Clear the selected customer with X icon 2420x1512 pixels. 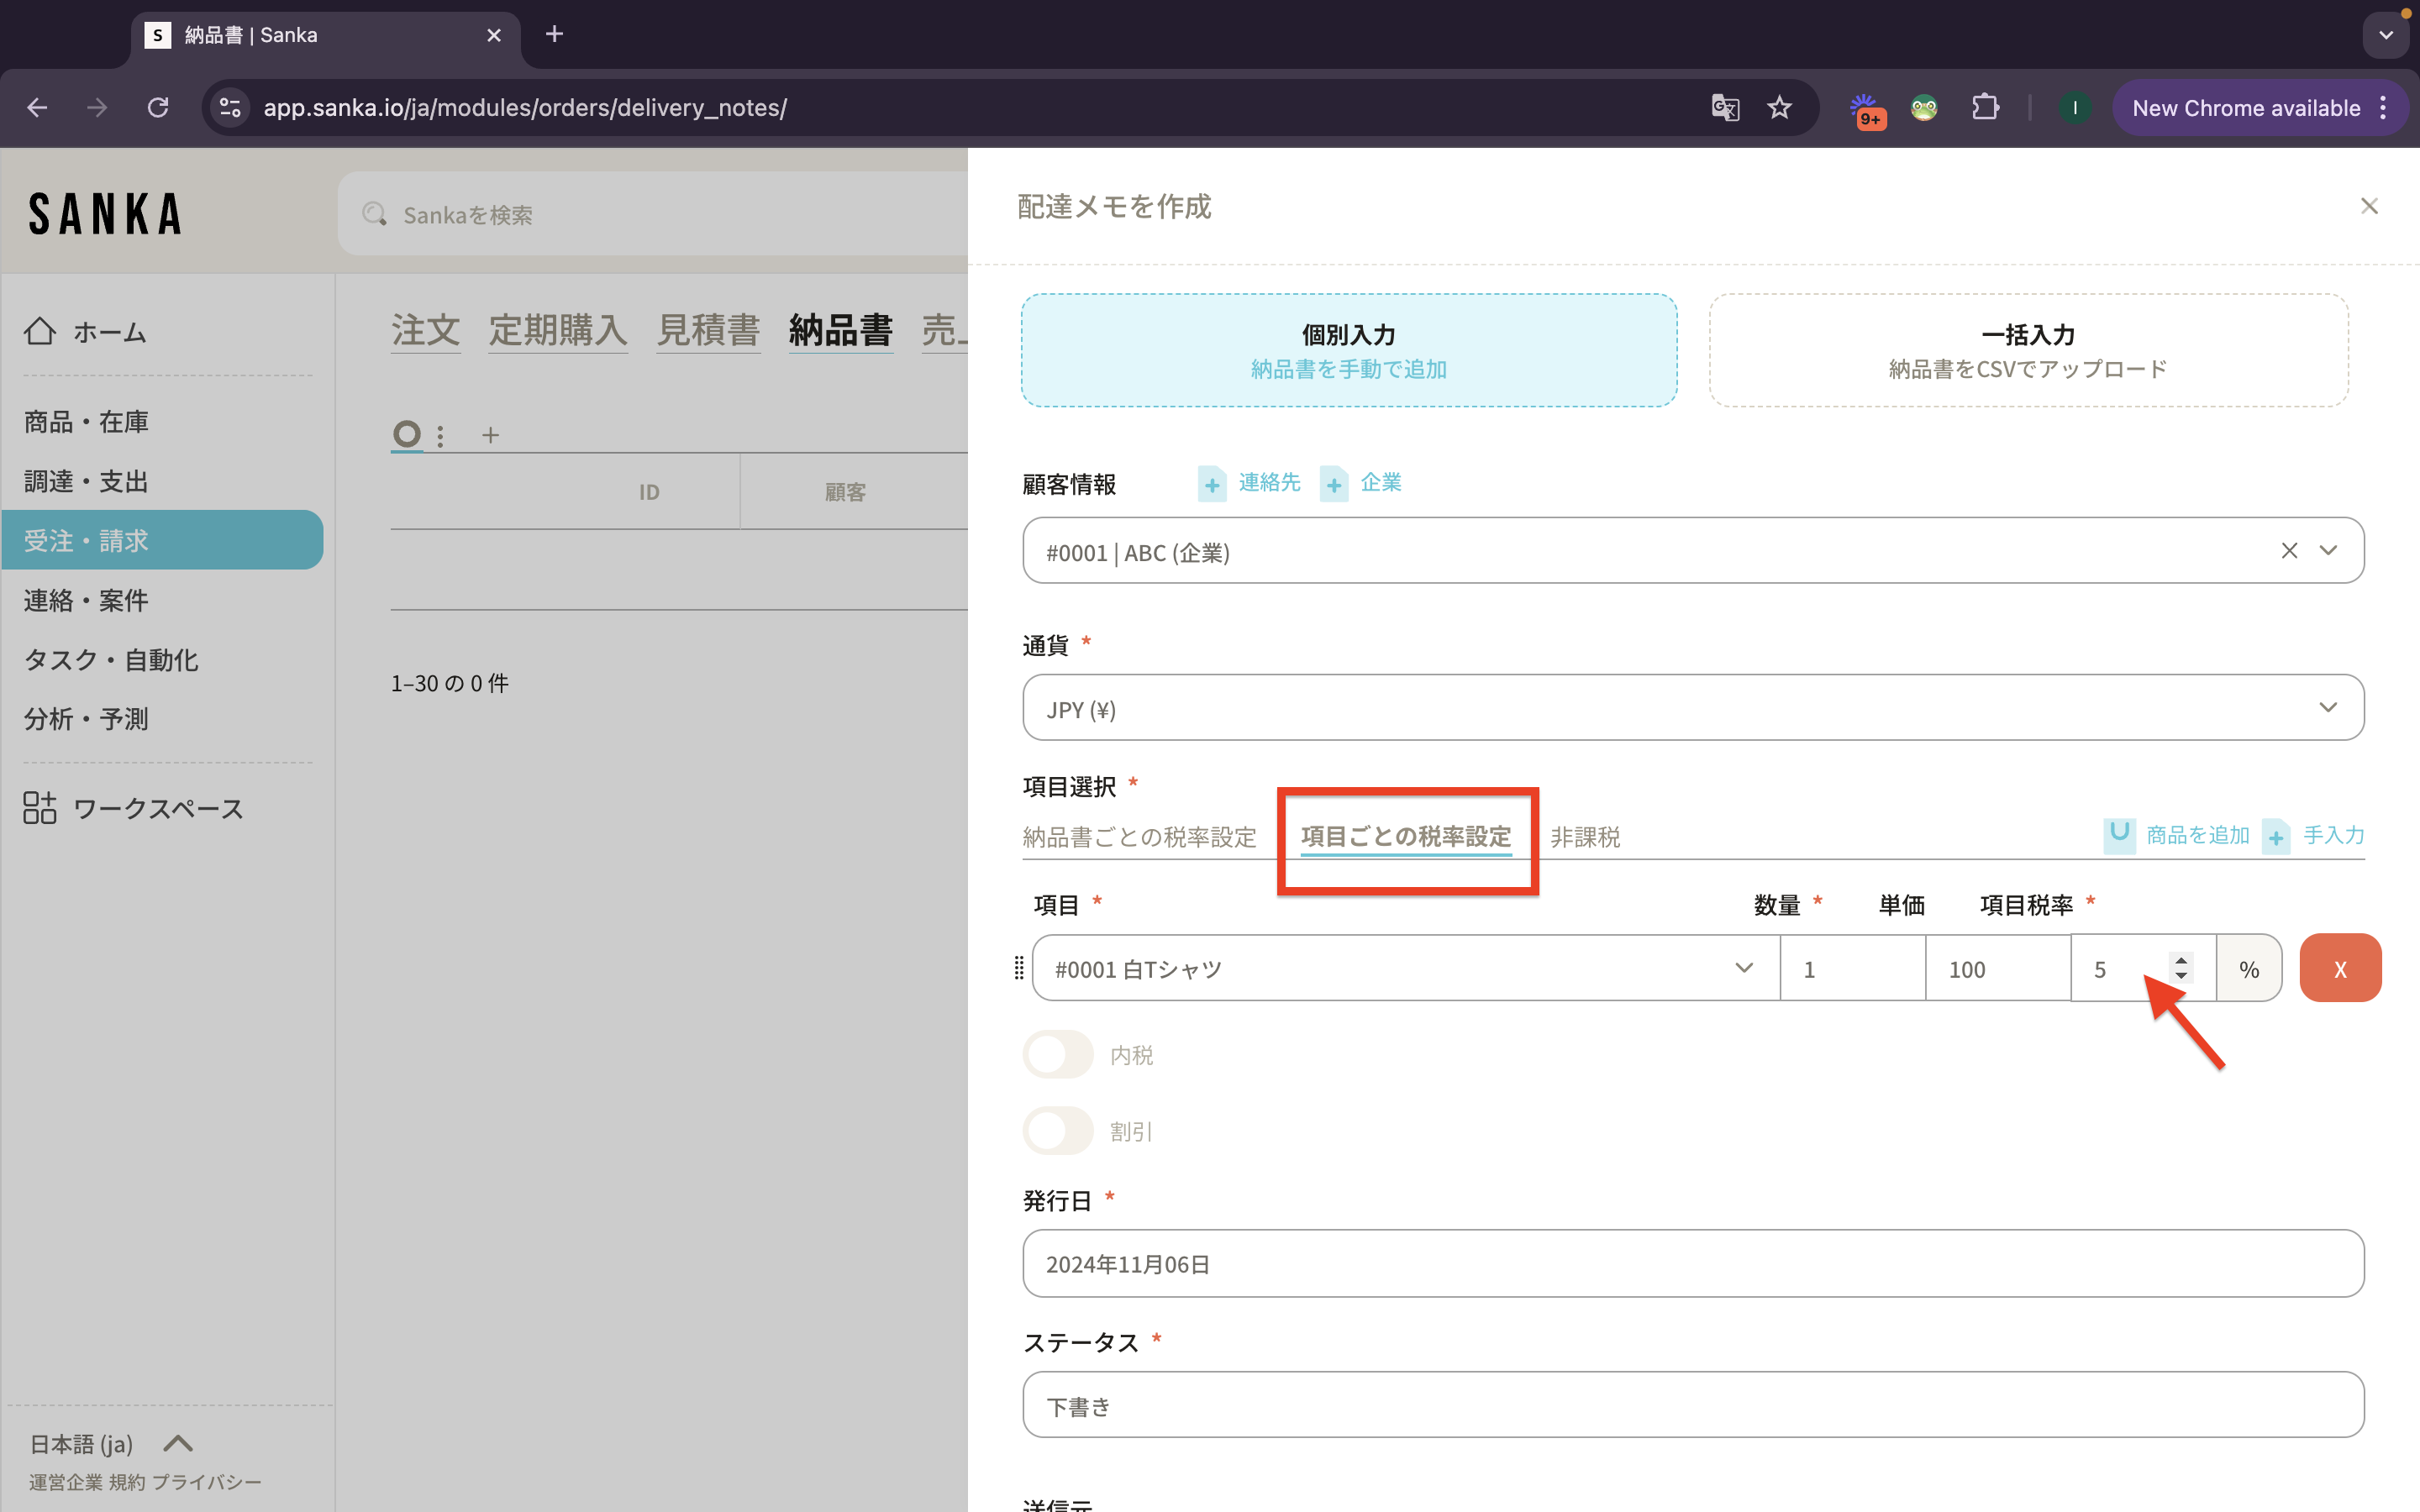pos(2289,551)
